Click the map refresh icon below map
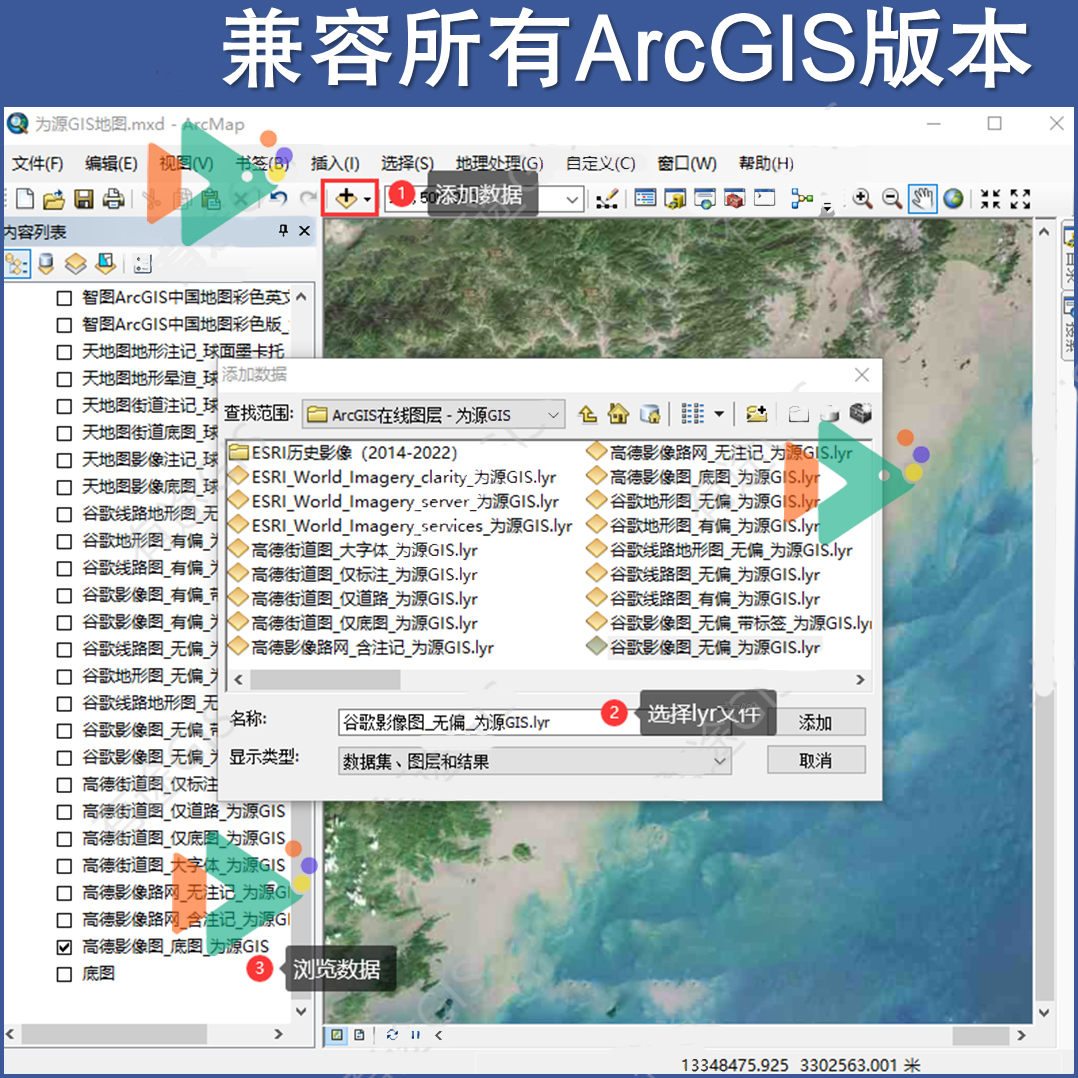This screenshot has height=1078, width=1078. [x=392, y=1035]
